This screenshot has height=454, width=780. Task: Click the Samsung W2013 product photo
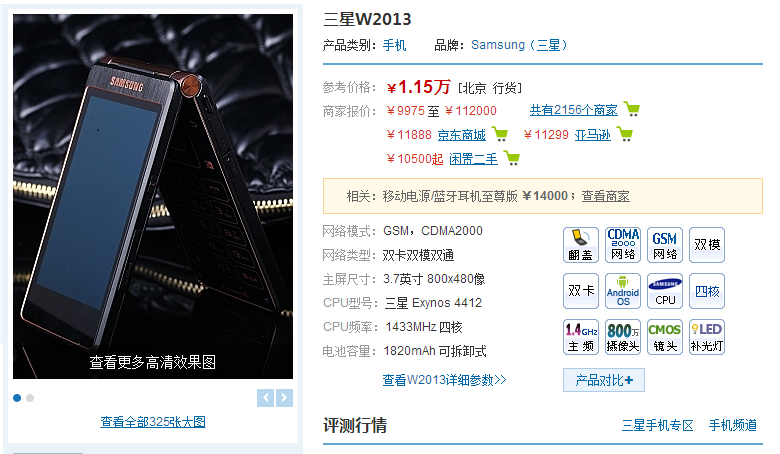point(153,196)
